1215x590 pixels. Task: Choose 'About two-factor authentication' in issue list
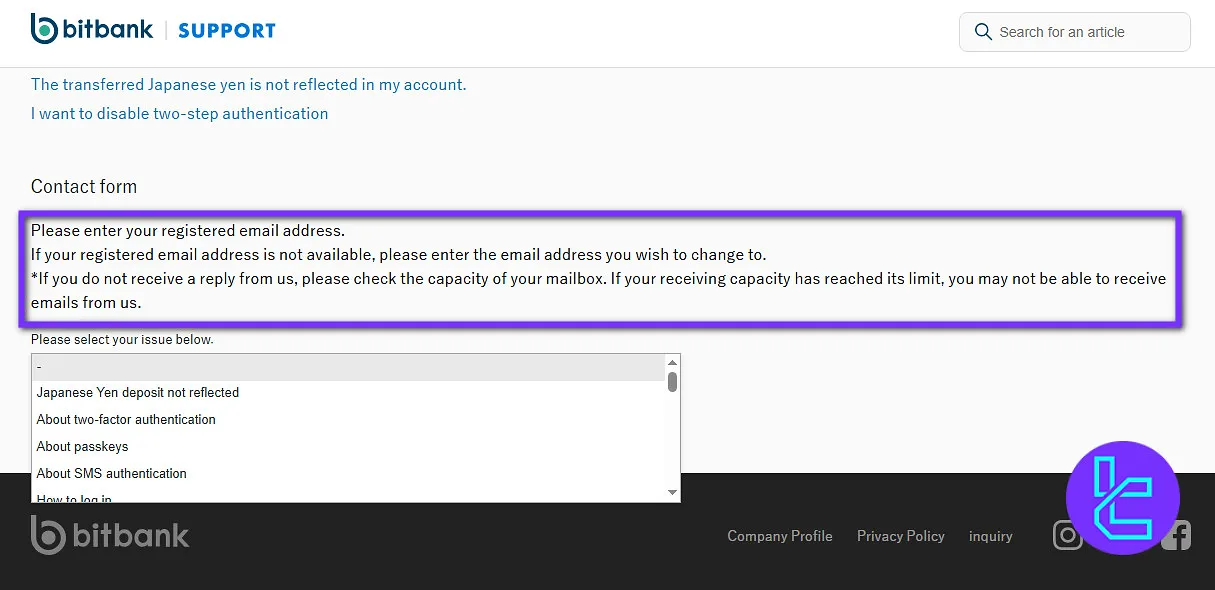tap(126, 420)
